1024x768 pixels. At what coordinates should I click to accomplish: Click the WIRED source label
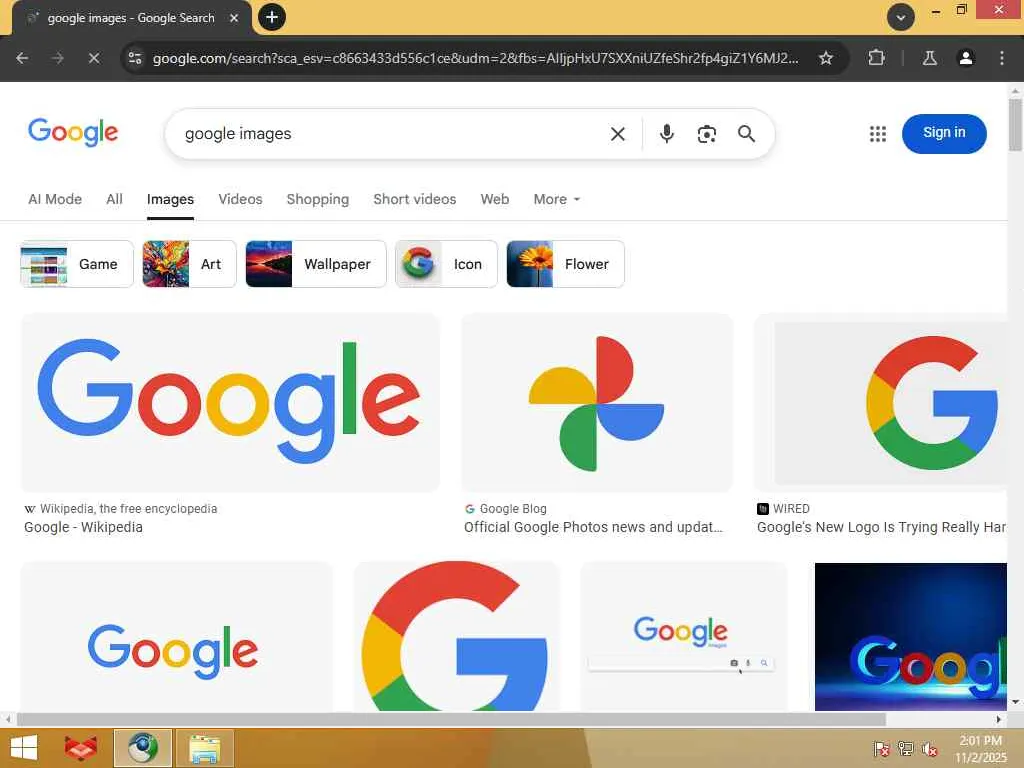792,509
